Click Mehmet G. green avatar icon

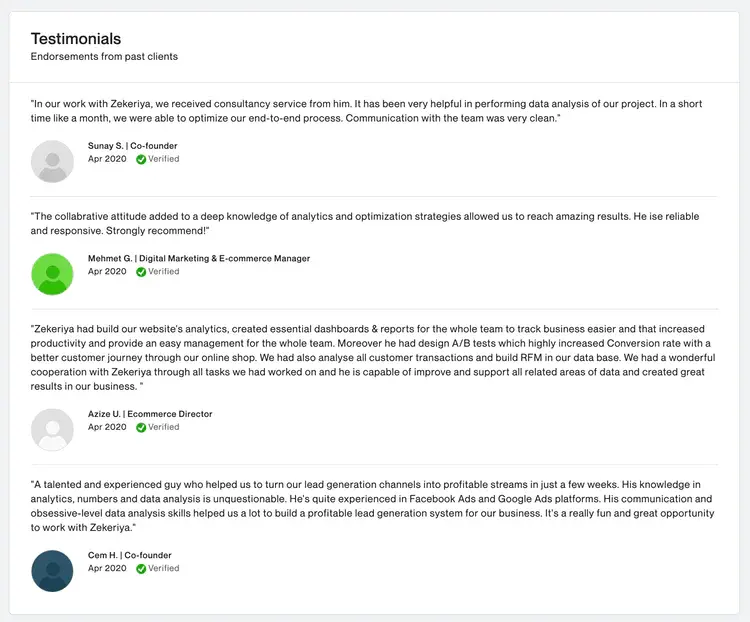tap(52, 274)
